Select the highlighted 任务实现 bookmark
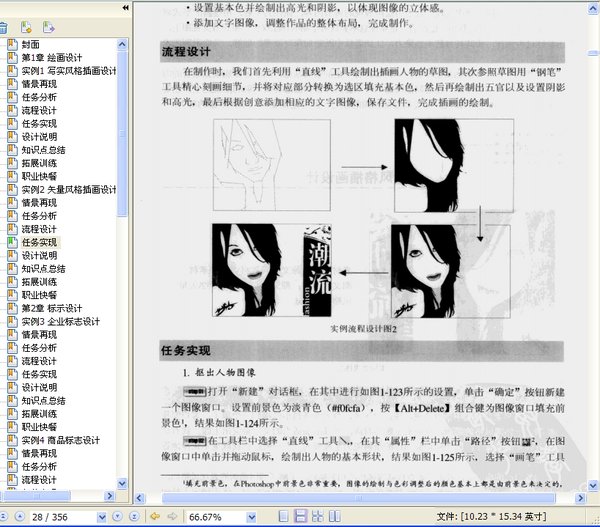 pyautogui.click(x=39, y=242)
